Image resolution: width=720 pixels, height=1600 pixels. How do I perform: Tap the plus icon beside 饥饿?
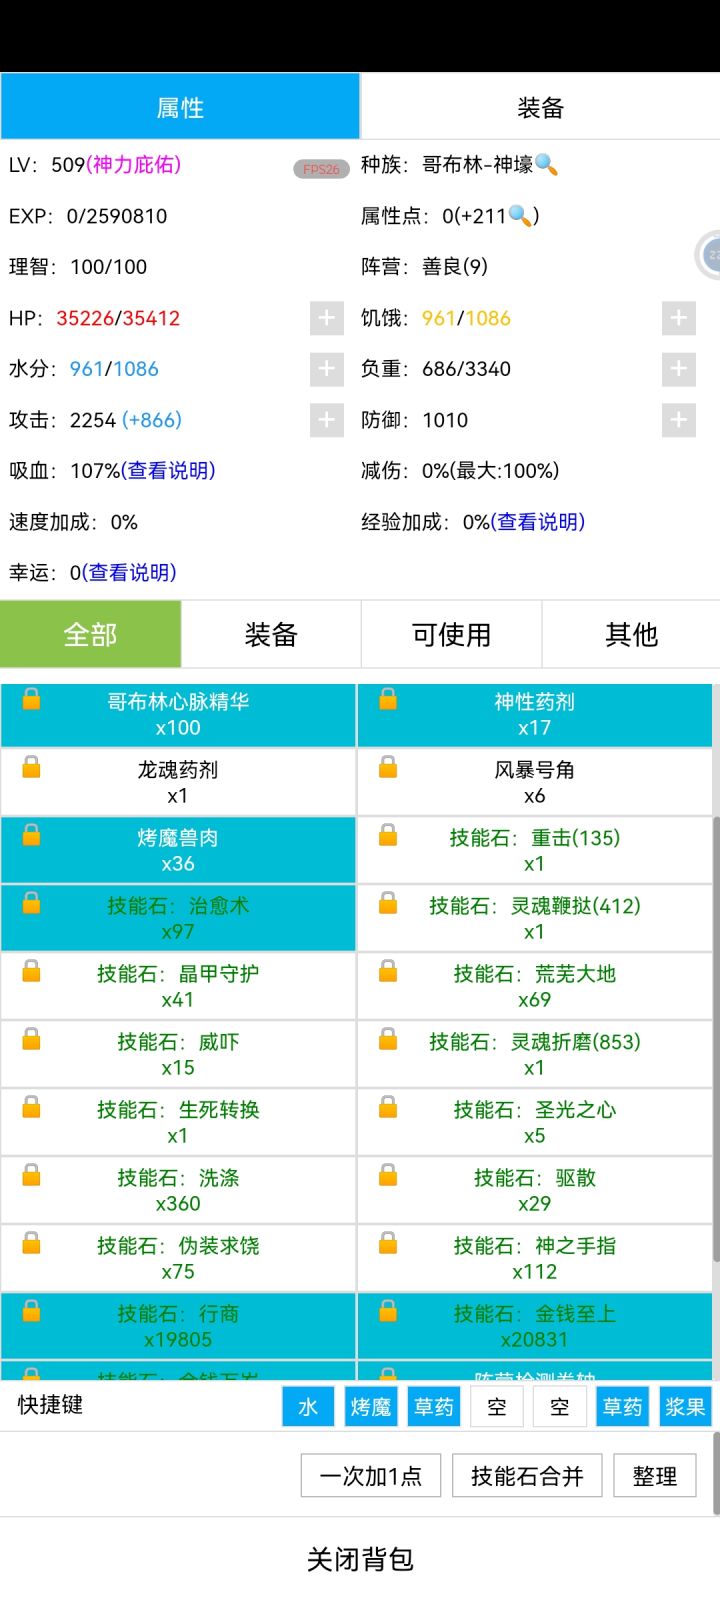[x=678, y=318]
